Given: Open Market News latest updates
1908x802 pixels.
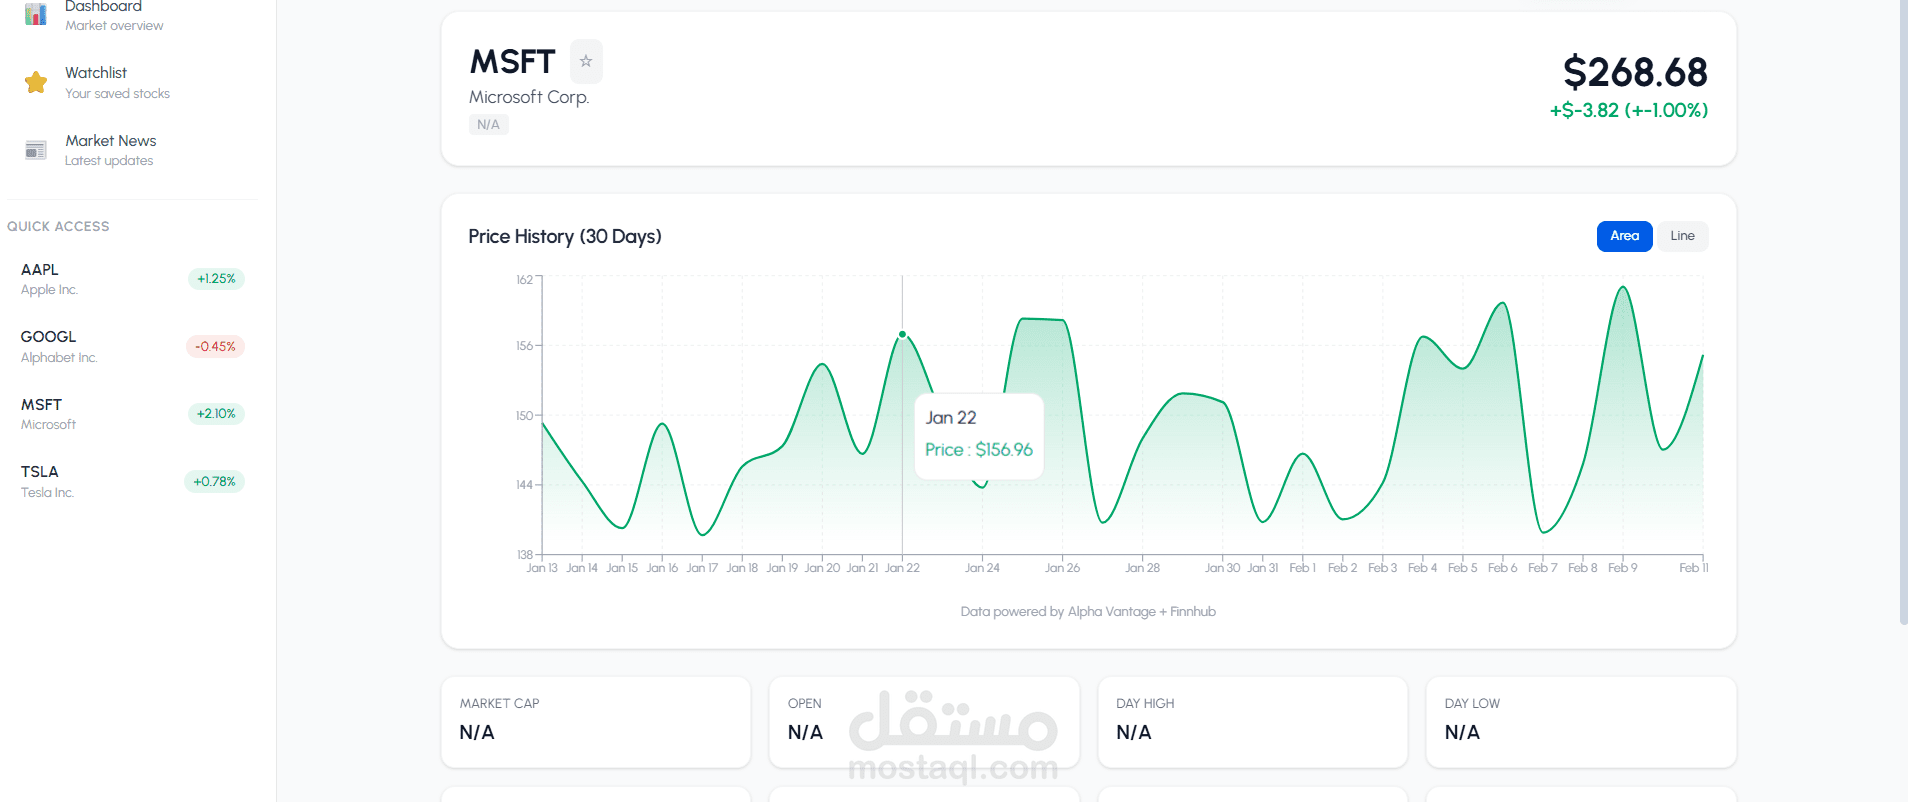Looking at the screenshot, I should 132,150.
